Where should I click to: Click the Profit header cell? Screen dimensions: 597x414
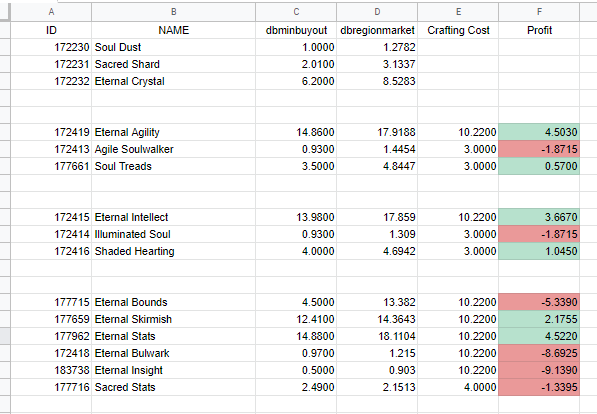click(x=539, y=30)
